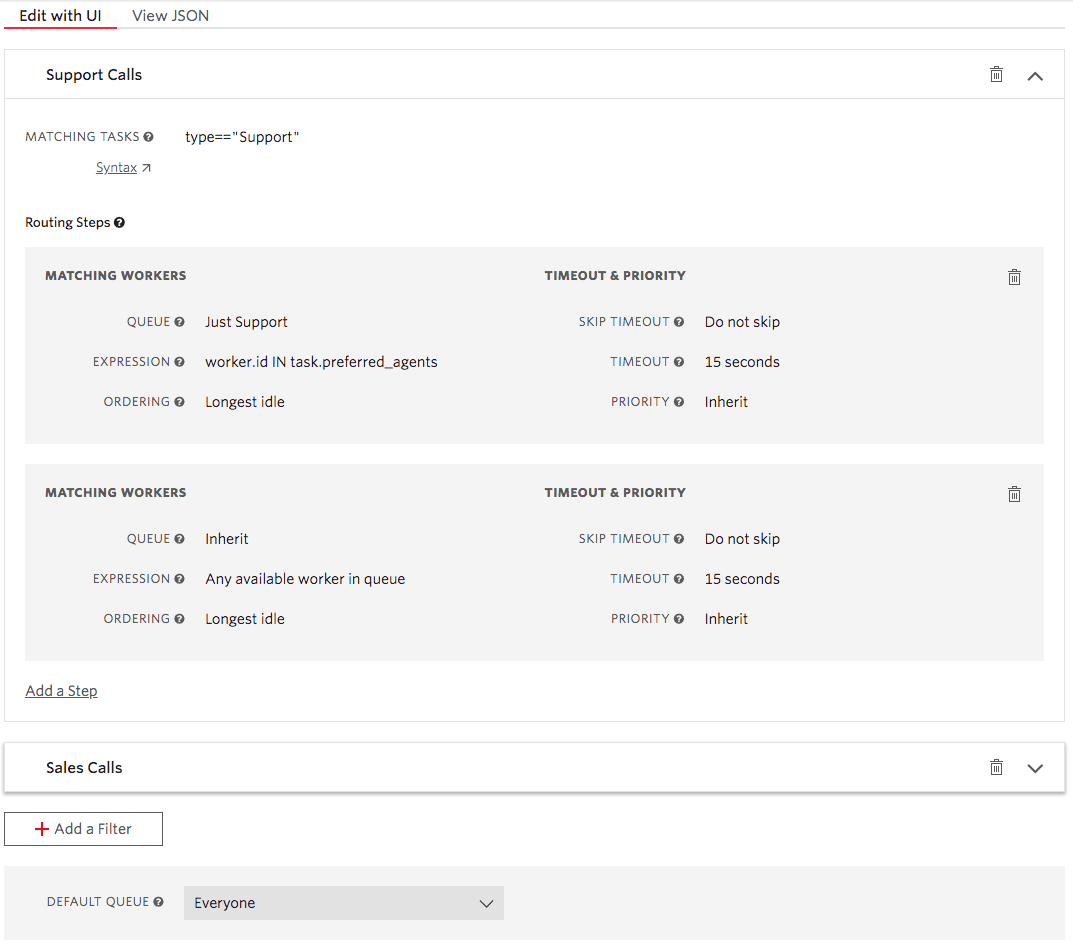Delete the second routing step
The image size is (1073, 945).
1014,493
